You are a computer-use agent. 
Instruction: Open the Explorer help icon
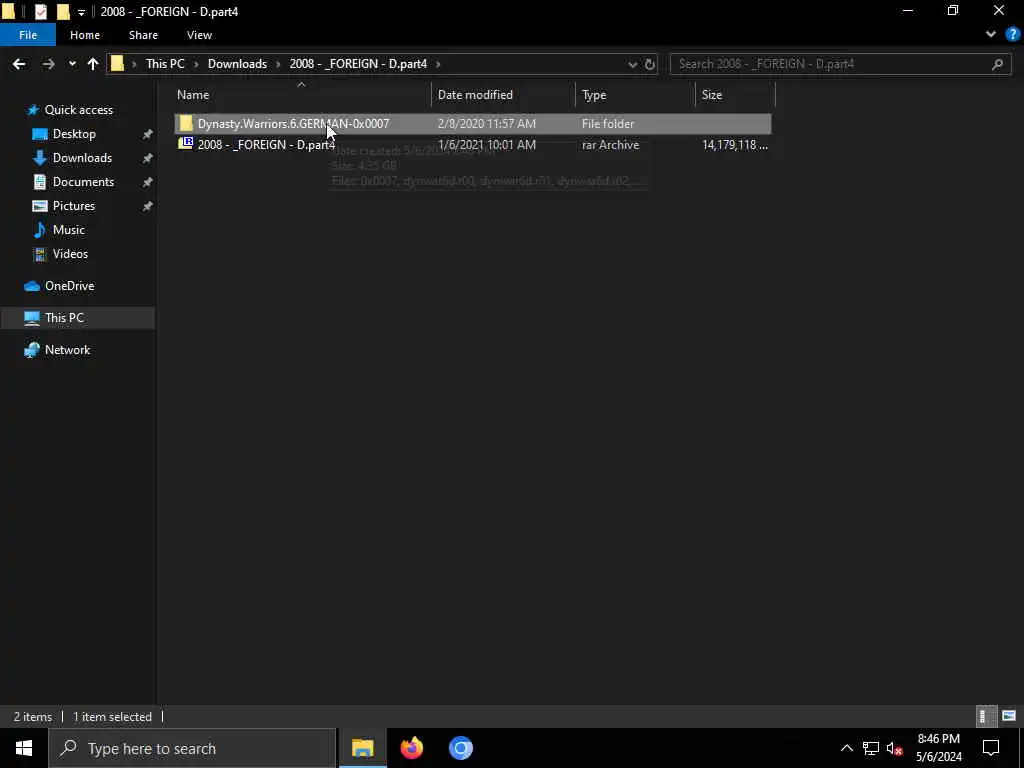pos(1012,35)
